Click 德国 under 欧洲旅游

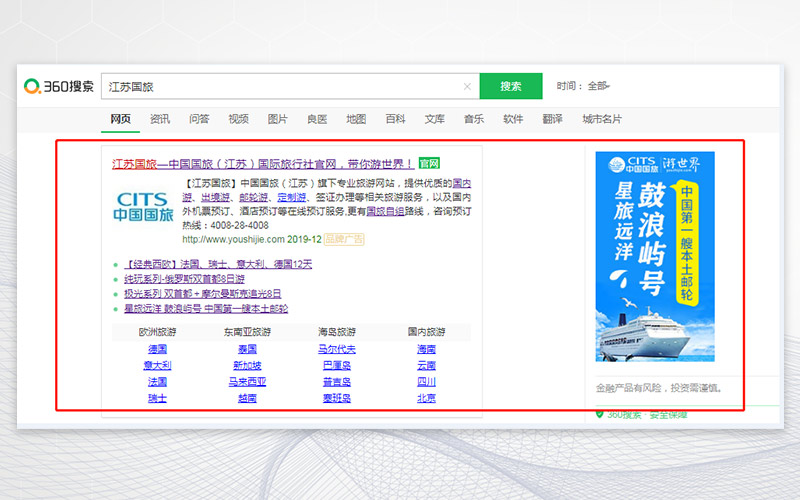pos(157,349)
